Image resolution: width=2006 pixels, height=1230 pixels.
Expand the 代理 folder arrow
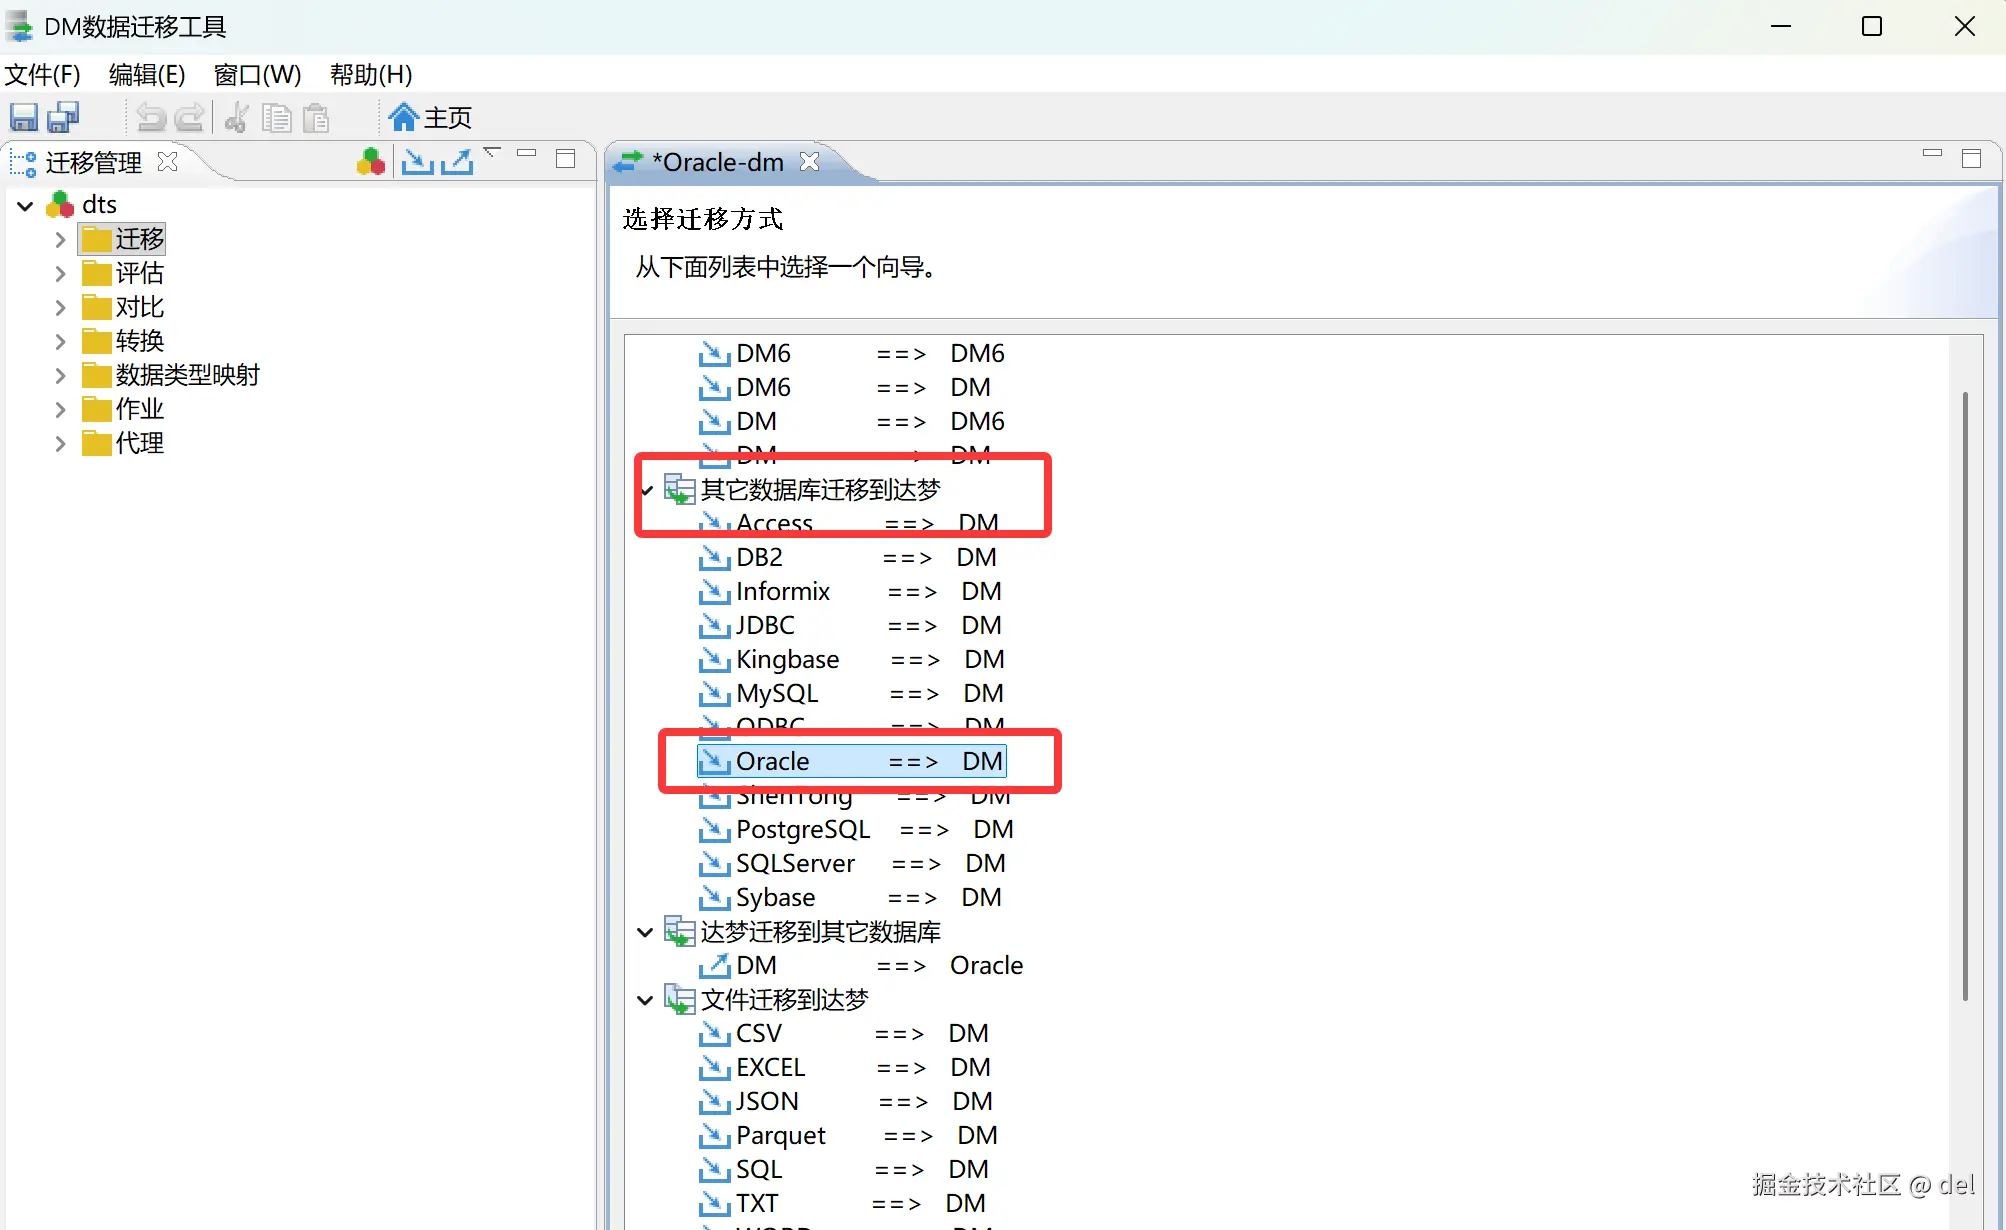(x=60, y=444)
